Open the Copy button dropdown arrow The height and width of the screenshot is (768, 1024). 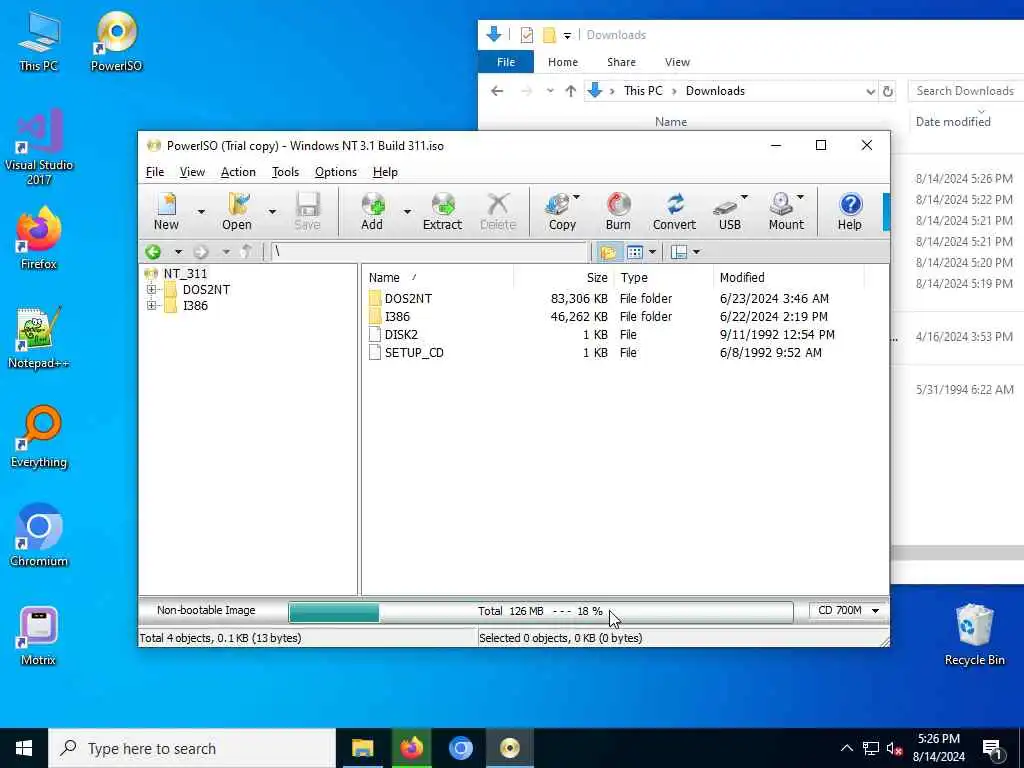[x=577, y=197]
